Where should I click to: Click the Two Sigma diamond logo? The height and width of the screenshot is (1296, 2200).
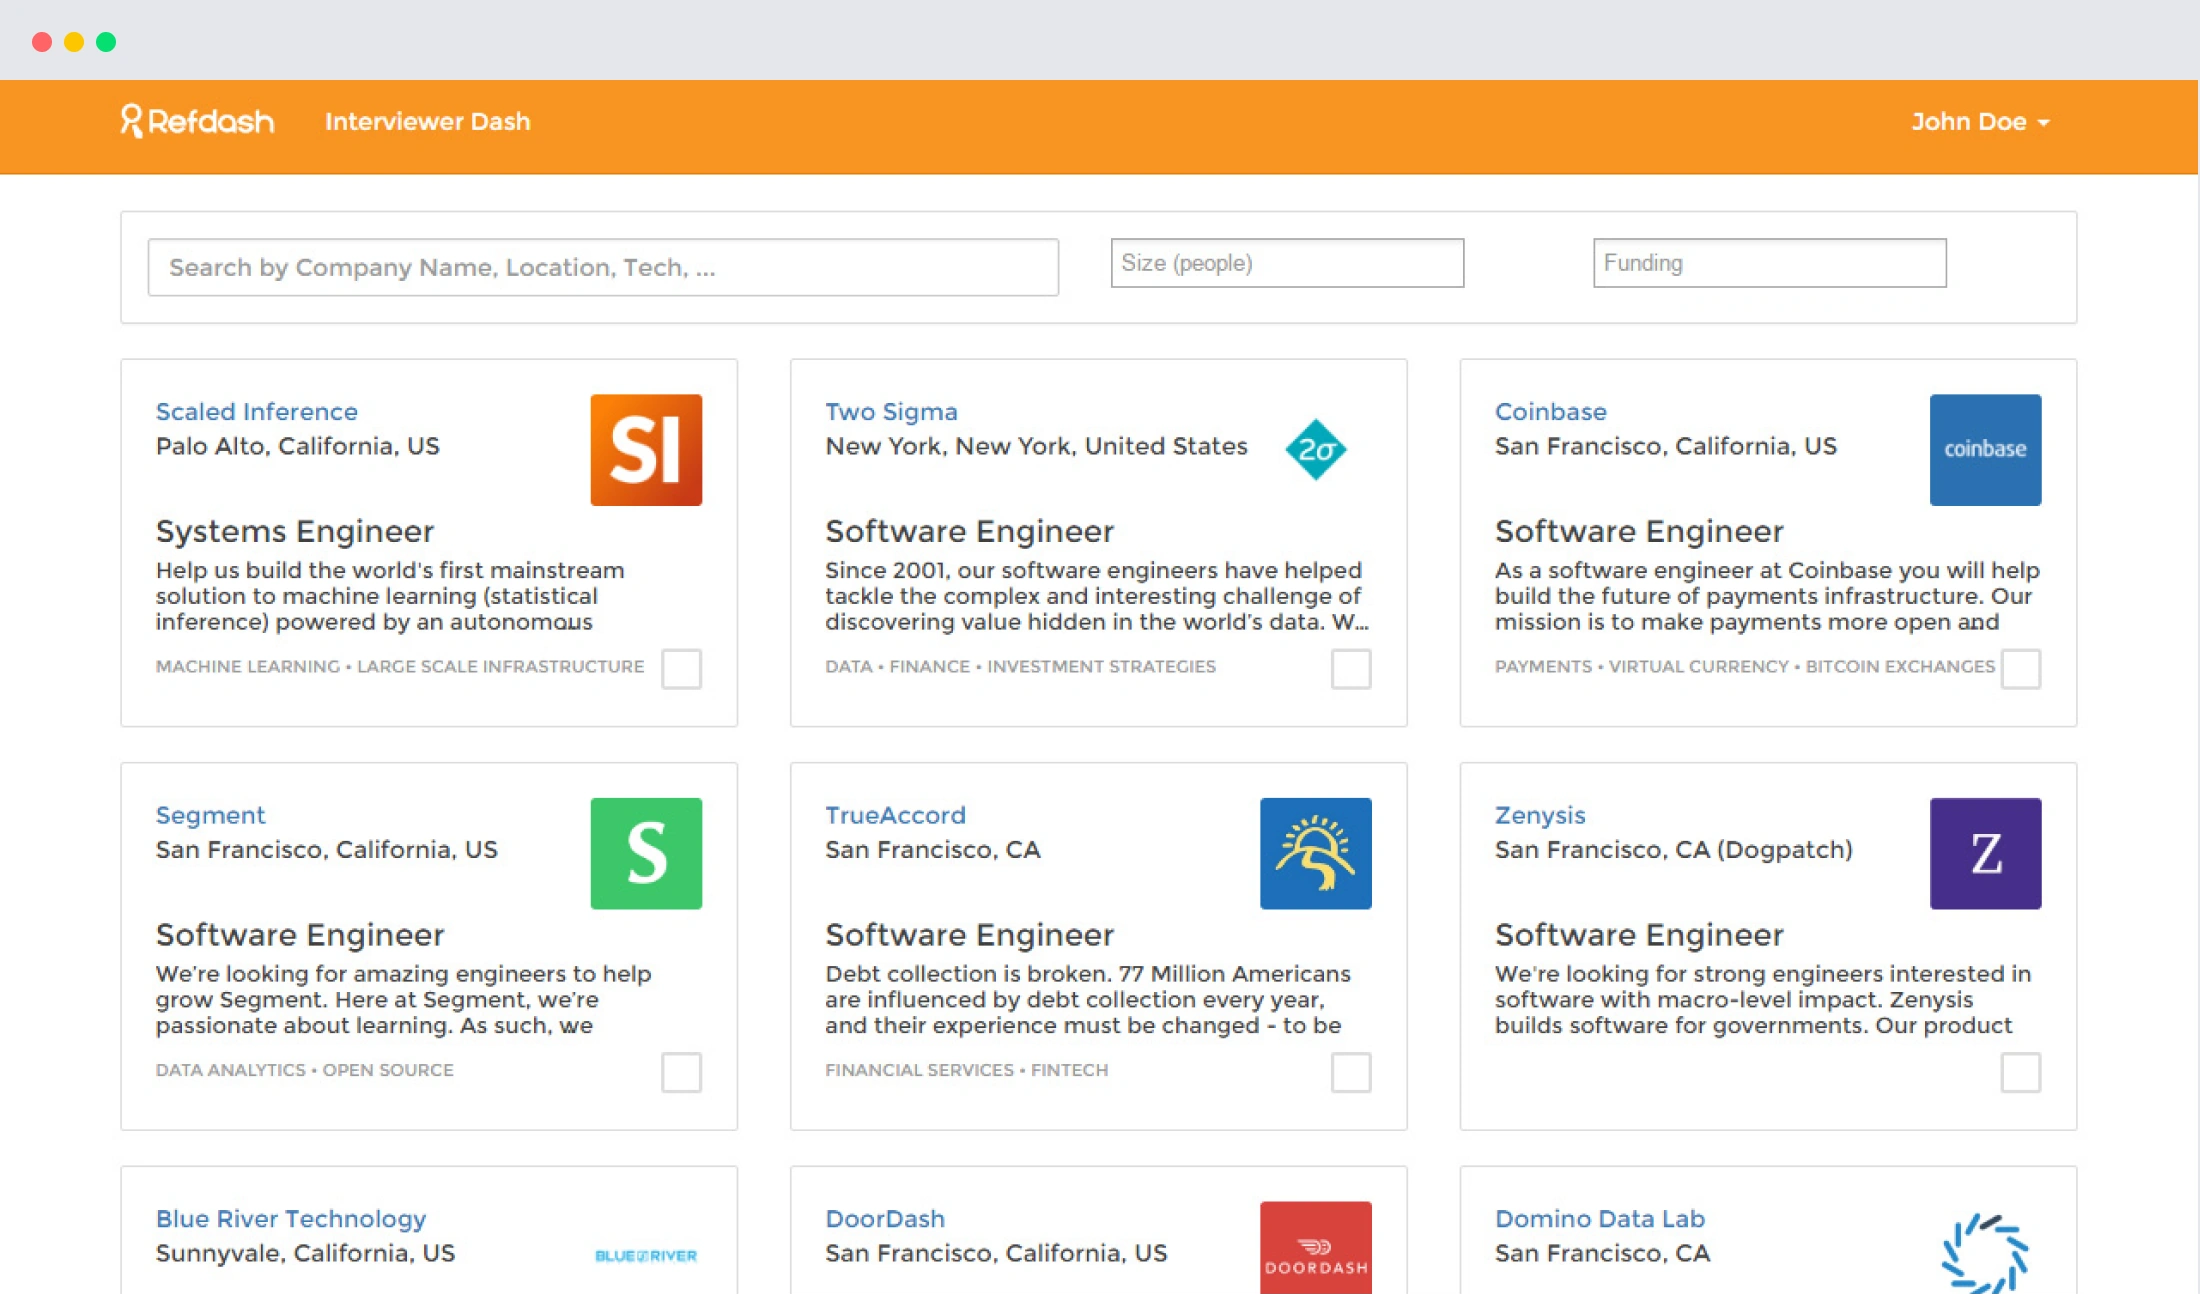coord(1316,450)
